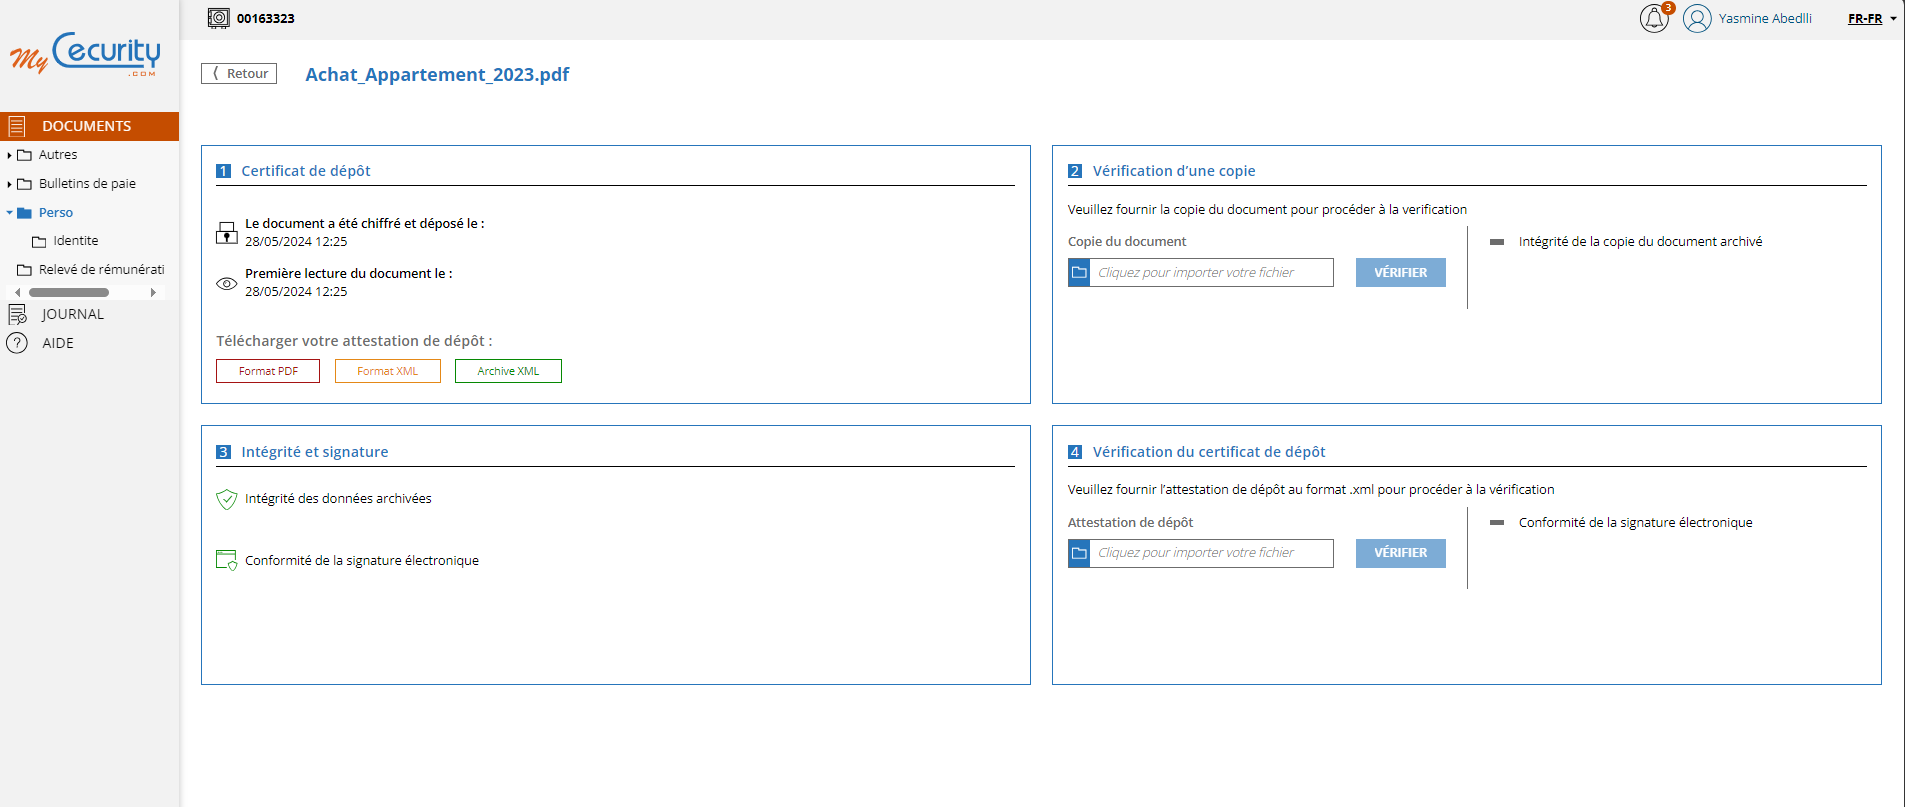
Task: Open the DOCUMENTS menu section
Action: coord(87,126)
